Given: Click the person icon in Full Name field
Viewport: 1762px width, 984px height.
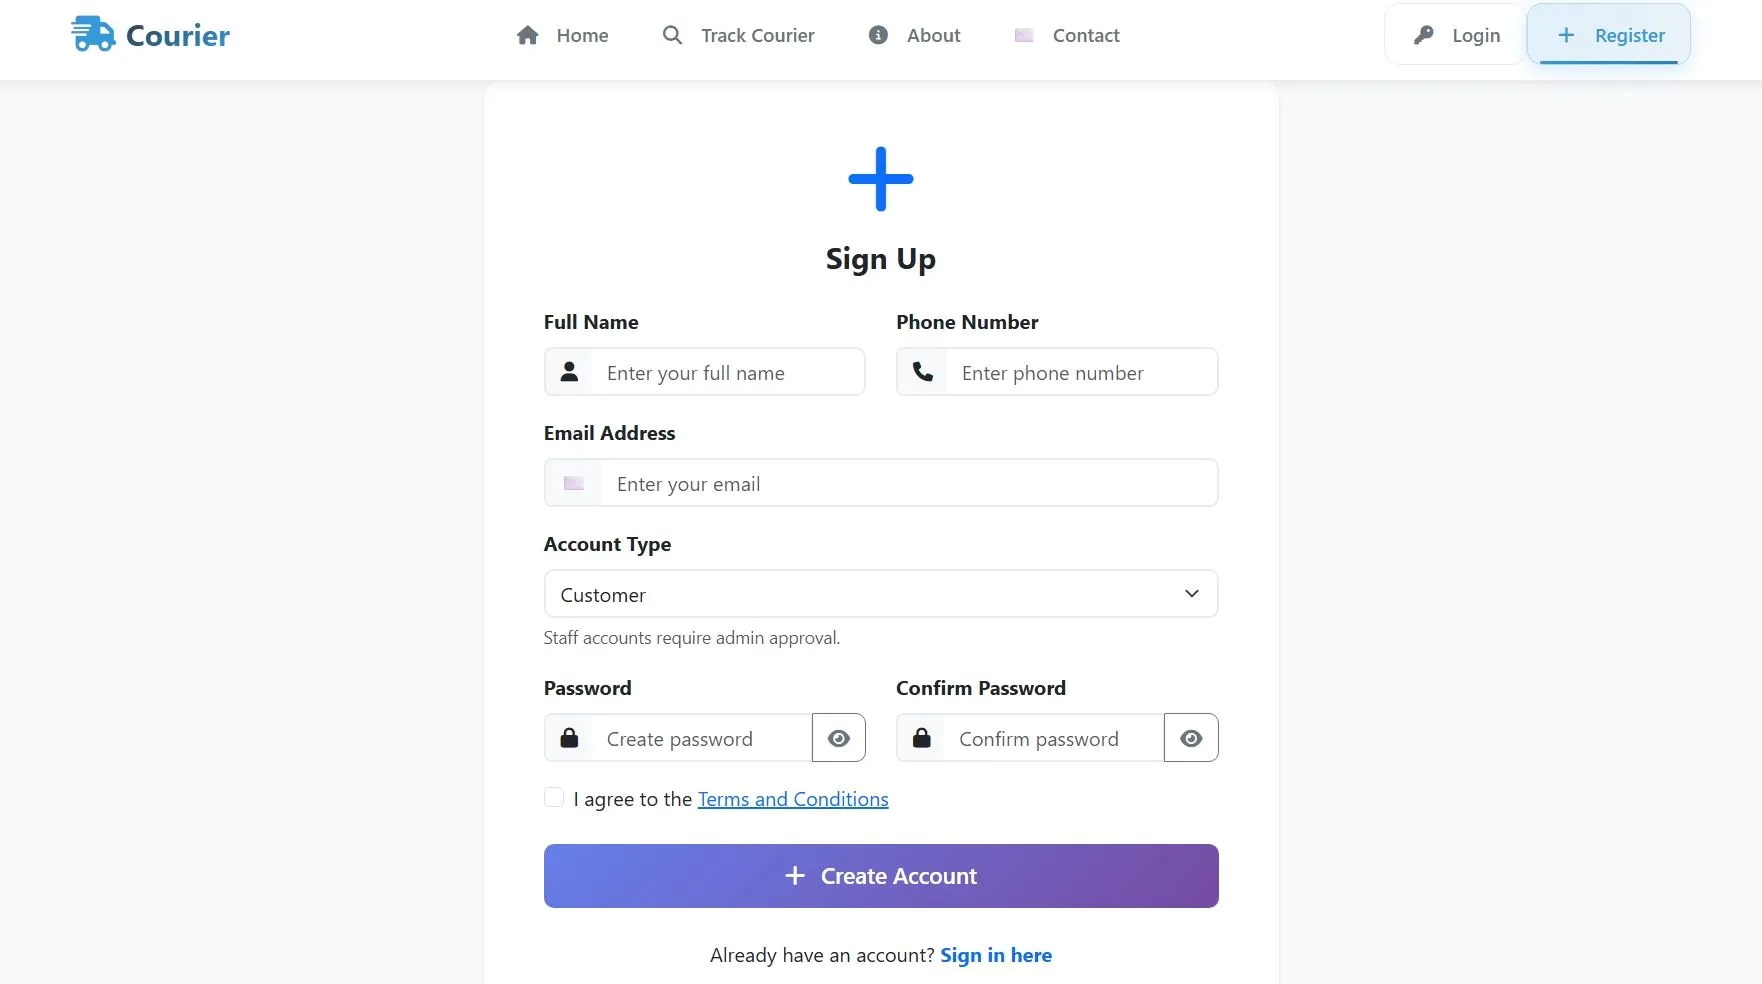Looking at the screenshot, I should 569,371.
